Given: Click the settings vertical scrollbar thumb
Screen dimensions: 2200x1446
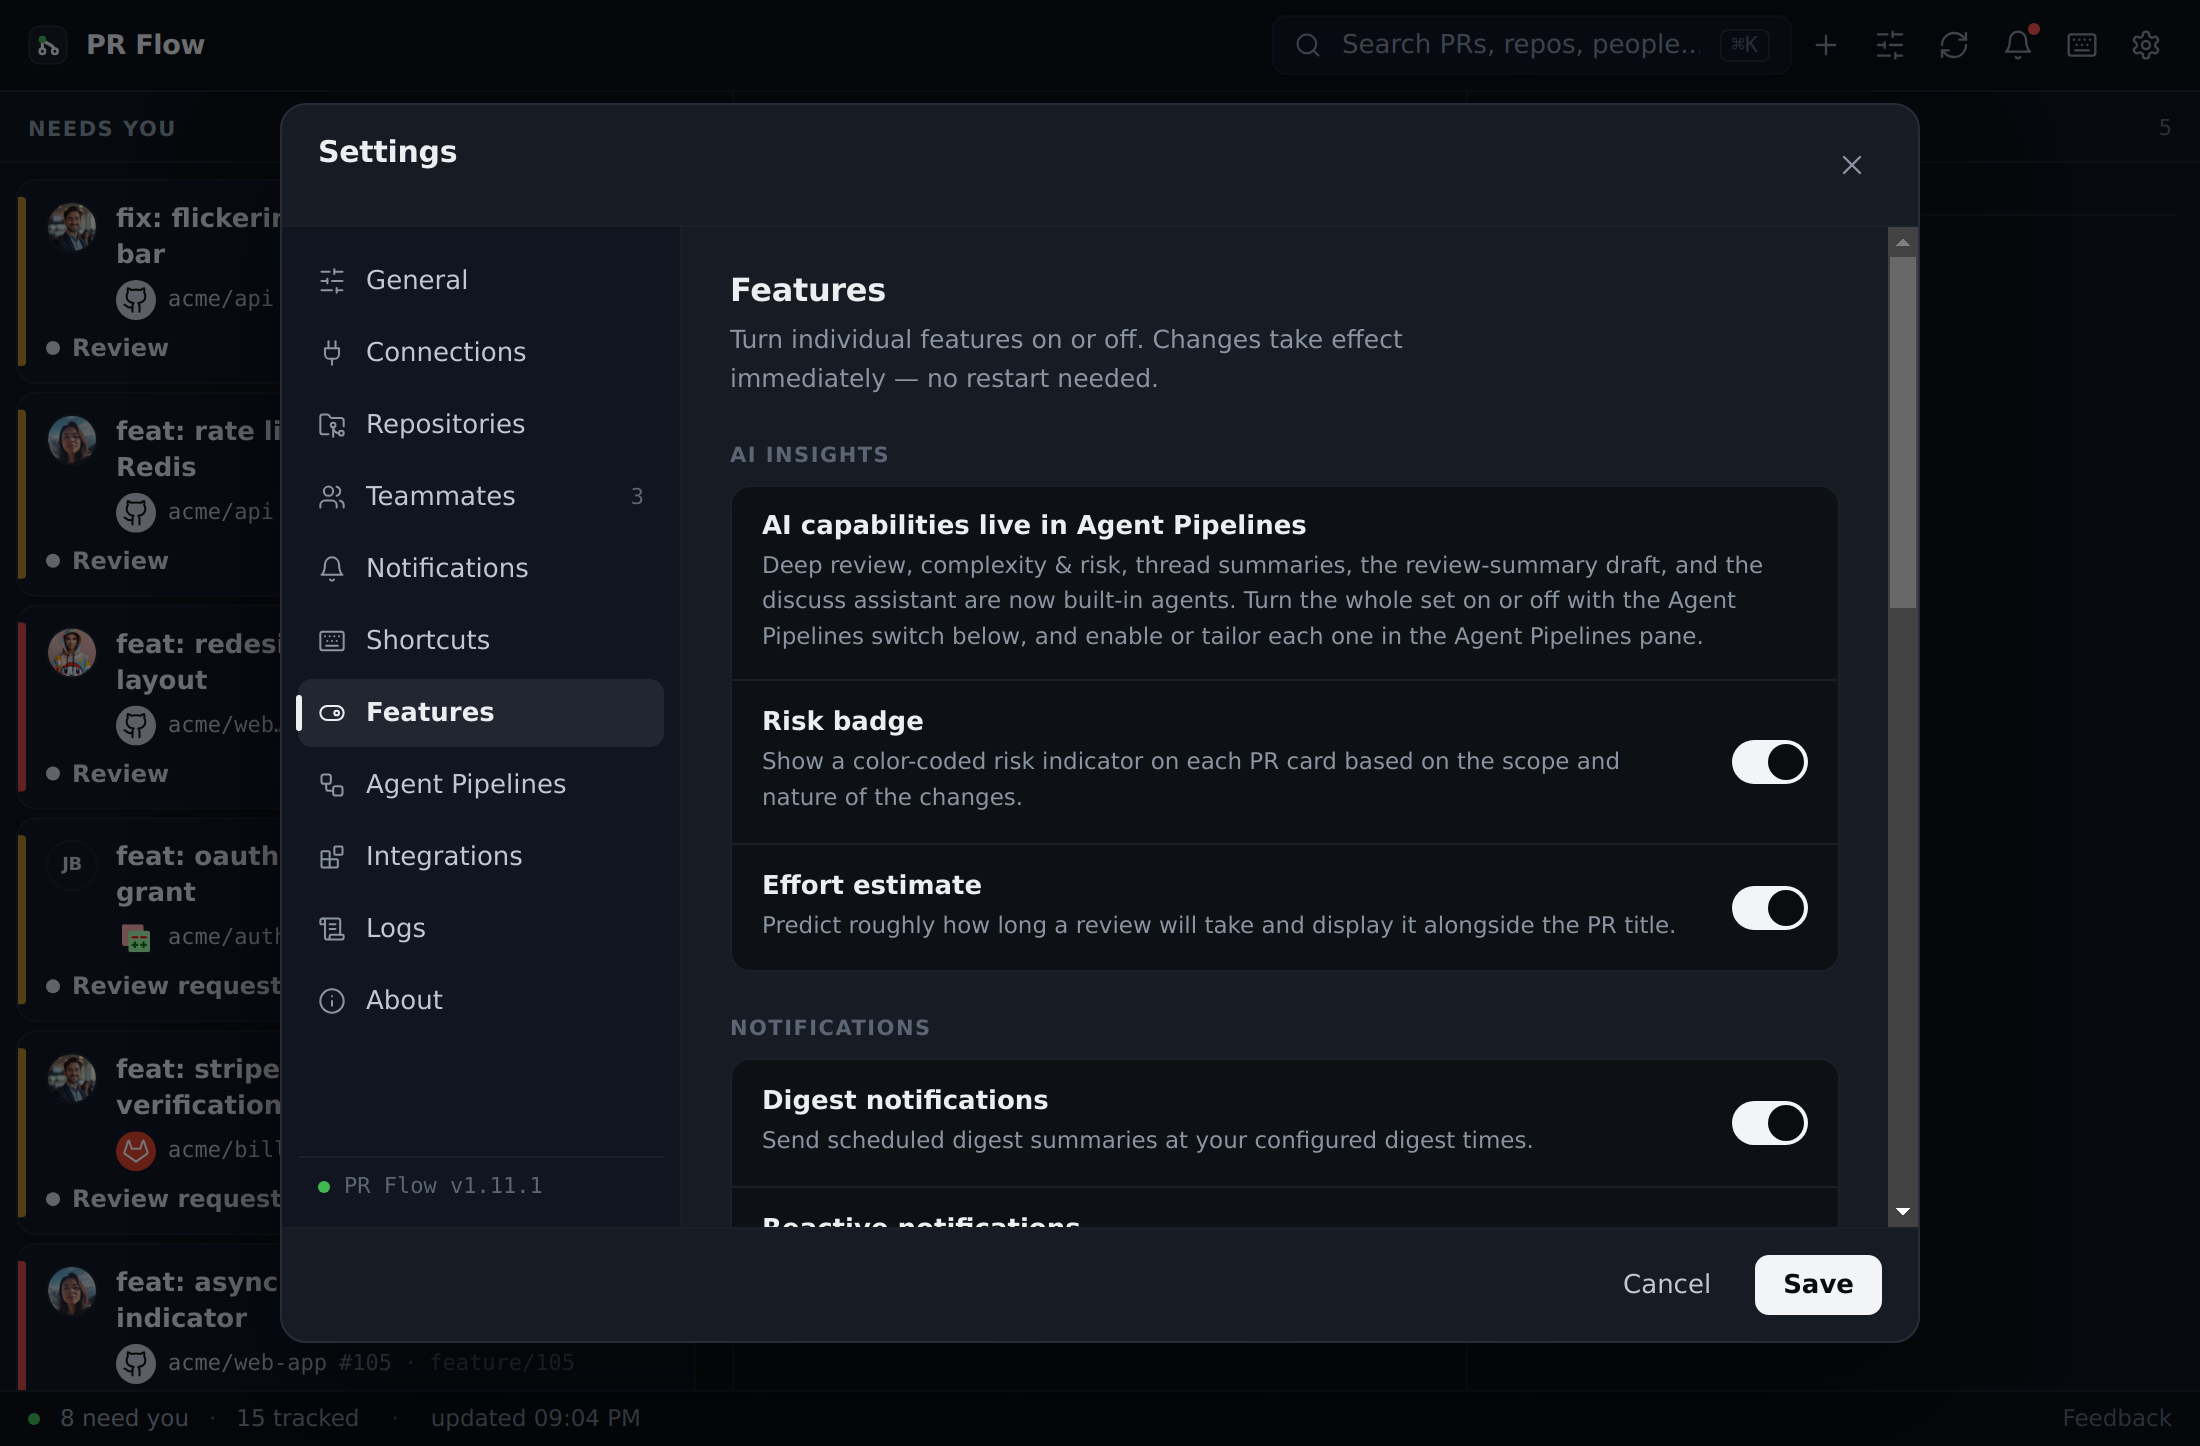Looking at the screenshot, I should (x=1903, y=433).
